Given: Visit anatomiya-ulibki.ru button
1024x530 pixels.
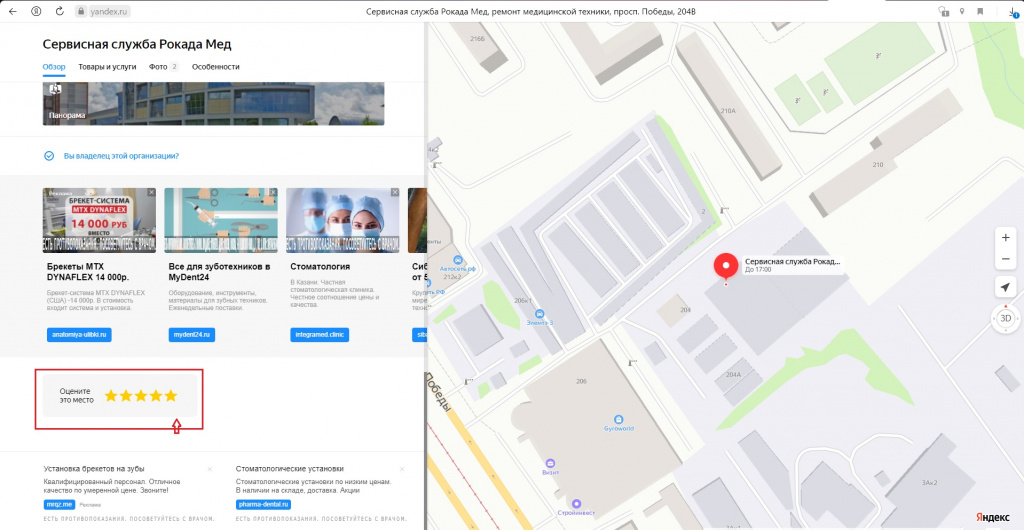Looking at the screenshot, I should pos(79,335).
